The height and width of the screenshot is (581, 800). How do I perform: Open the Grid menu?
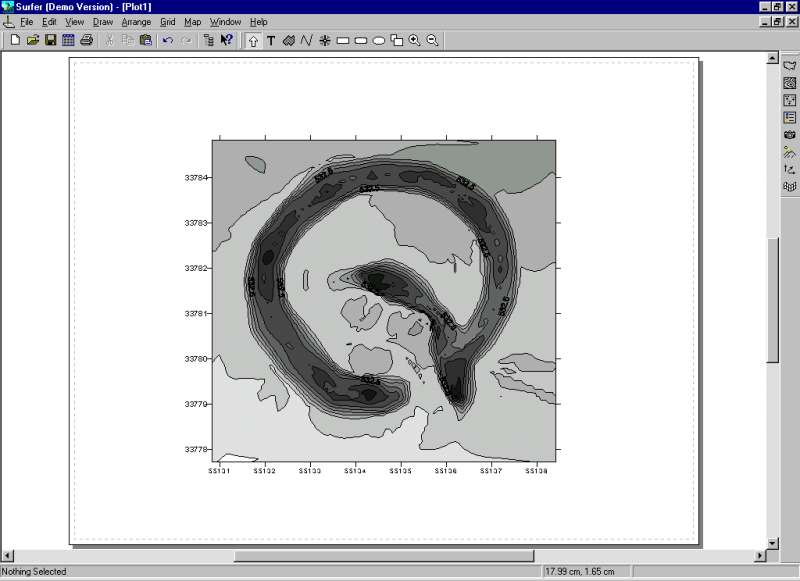167,21
